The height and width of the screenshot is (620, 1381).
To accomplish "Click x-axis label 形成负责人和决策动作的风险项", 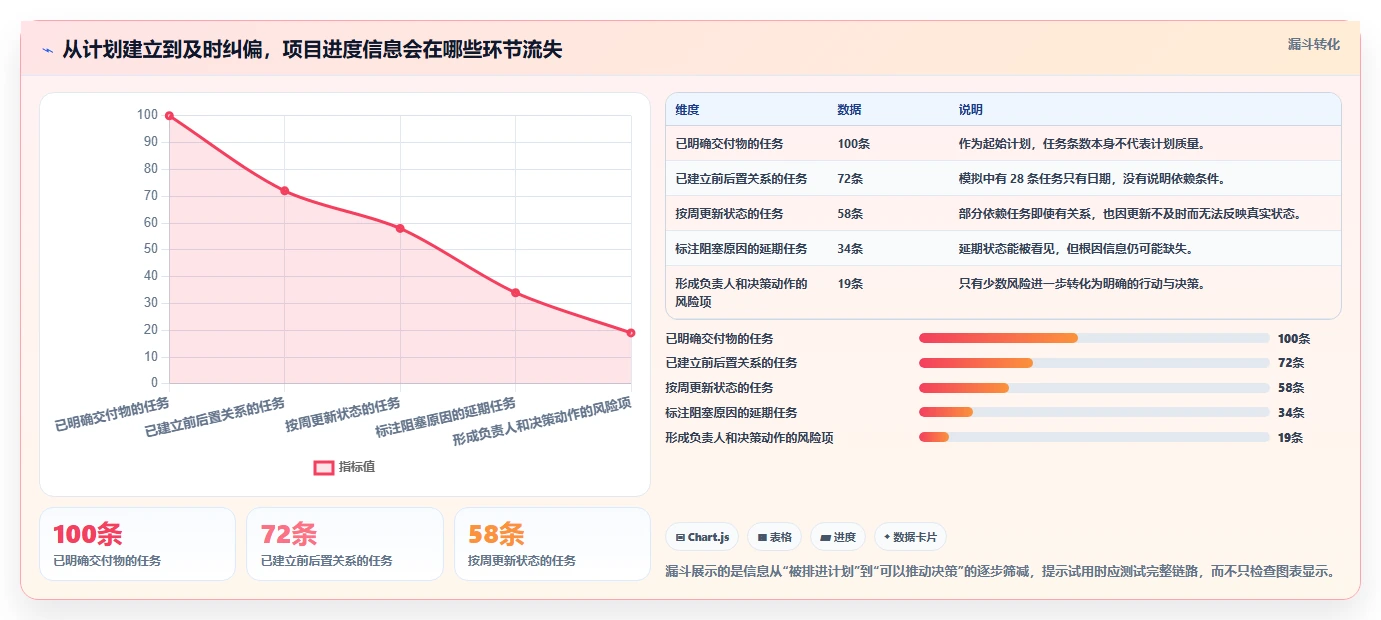I will coord(542,421).
